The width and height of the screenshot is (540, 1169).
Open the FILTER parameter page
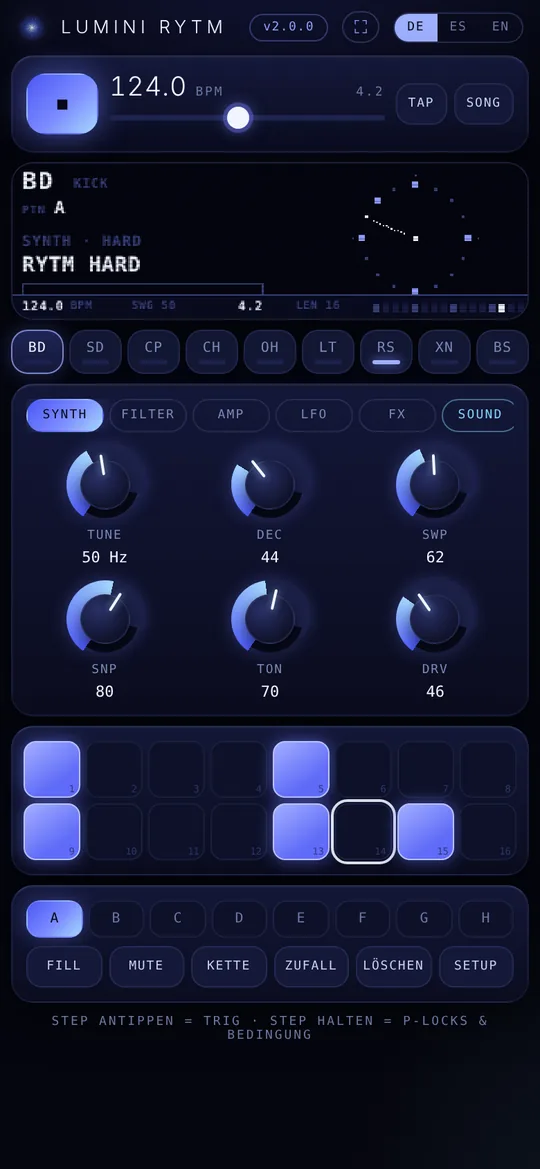tap(148, 415)
